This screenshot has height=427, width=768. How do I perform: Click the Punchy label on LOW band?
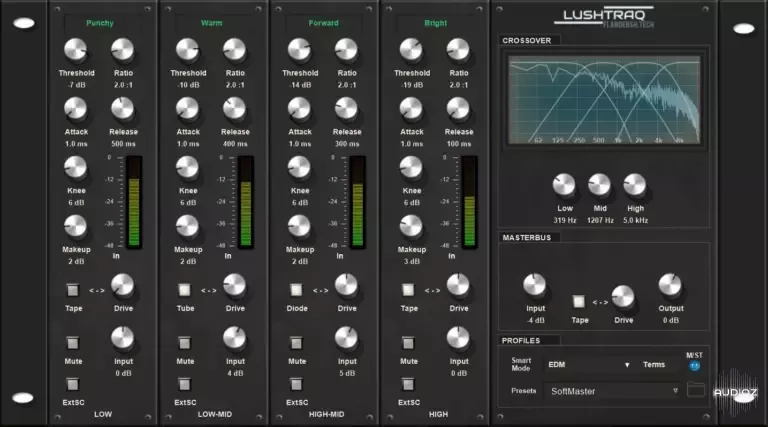[x=100, y=23]
